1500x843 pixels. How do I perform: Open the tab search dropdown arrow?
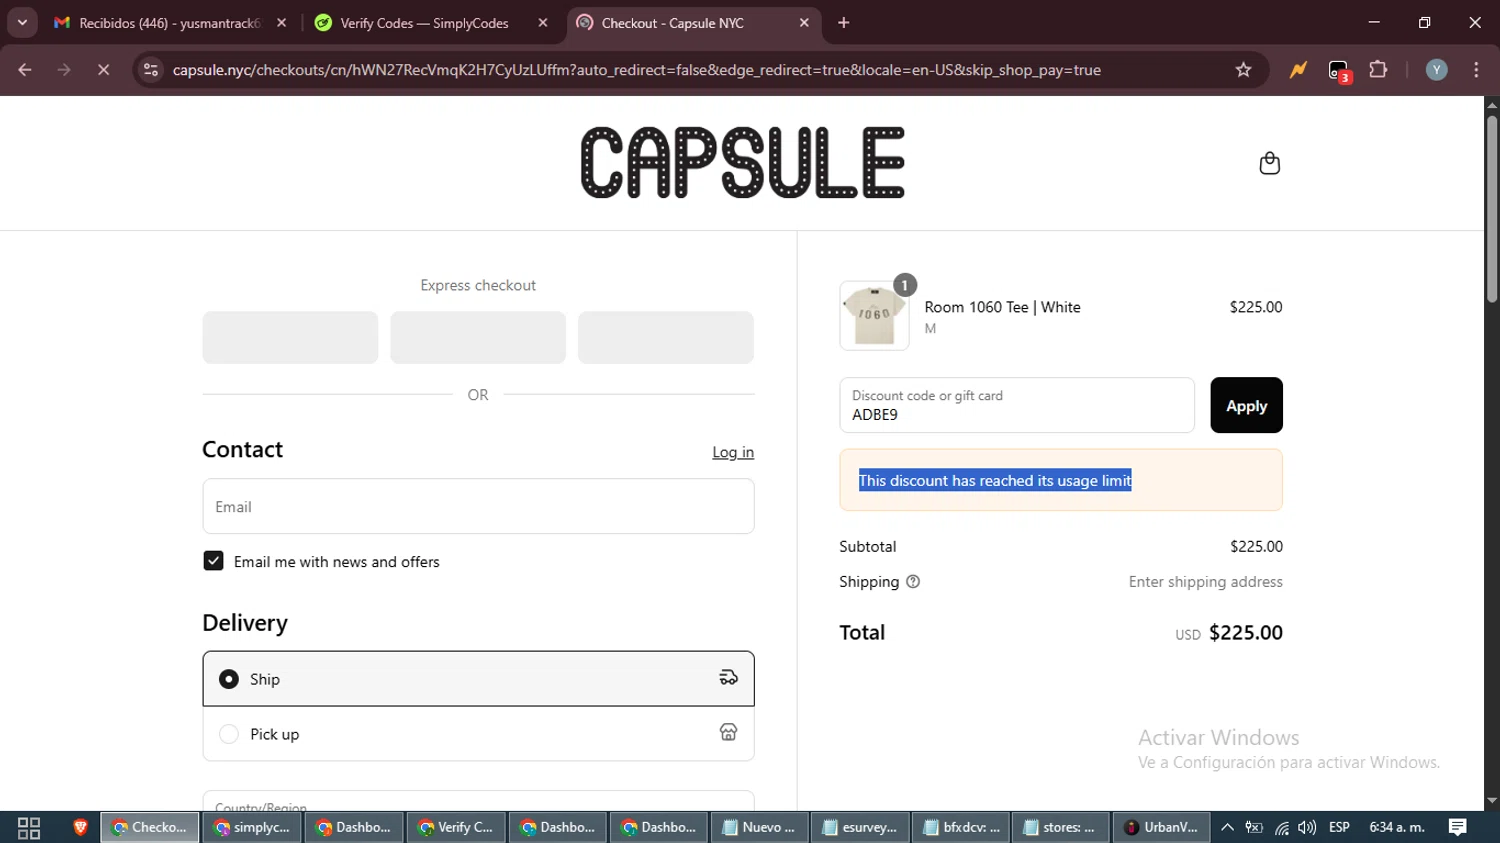click(22, 23)
